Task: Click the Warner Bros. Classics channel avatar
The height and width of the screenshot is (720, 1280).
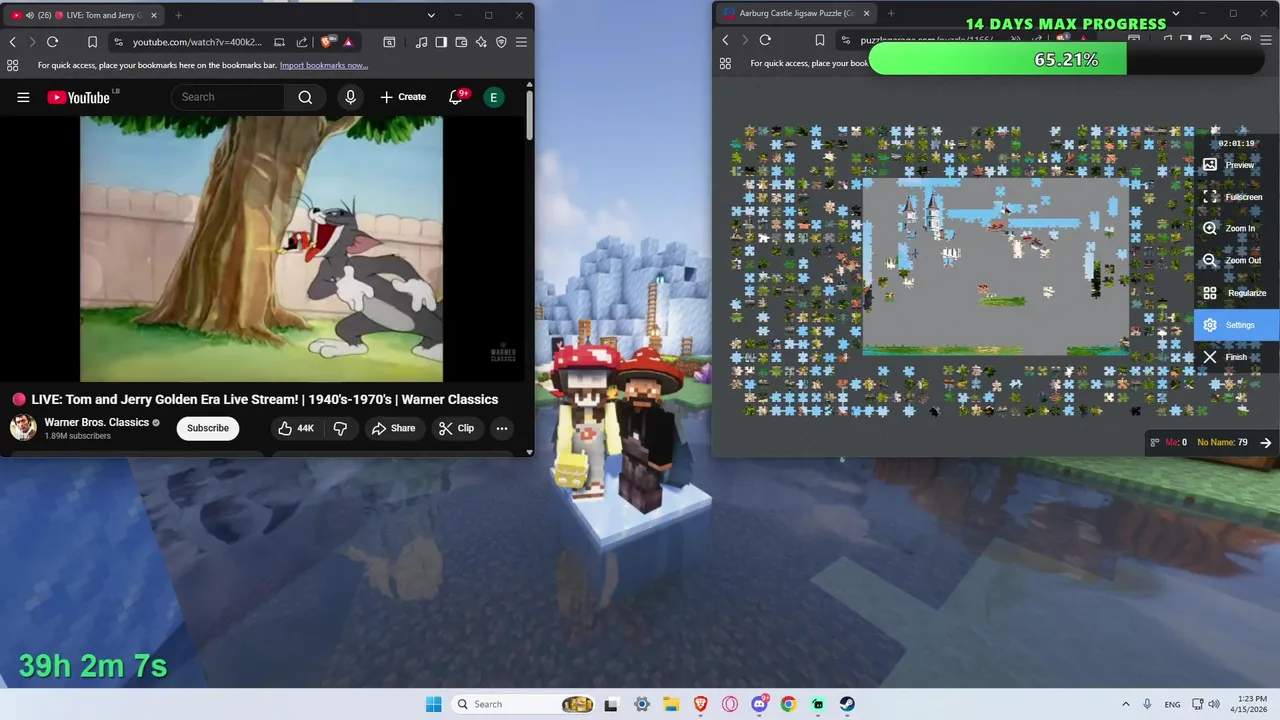Action: [23, 428]
